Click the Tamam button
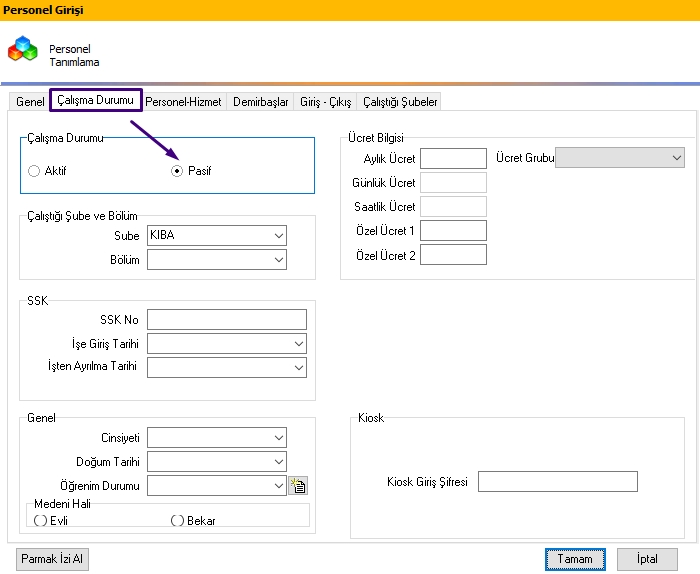This screenshot has width=700, height=574. 575,559
